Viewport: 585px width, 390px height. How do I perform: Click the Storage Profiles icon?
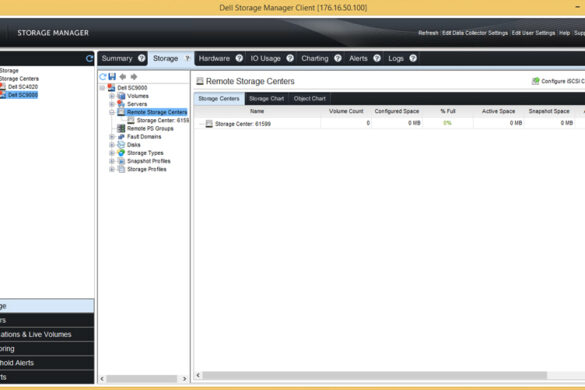[x=121, y=169]
